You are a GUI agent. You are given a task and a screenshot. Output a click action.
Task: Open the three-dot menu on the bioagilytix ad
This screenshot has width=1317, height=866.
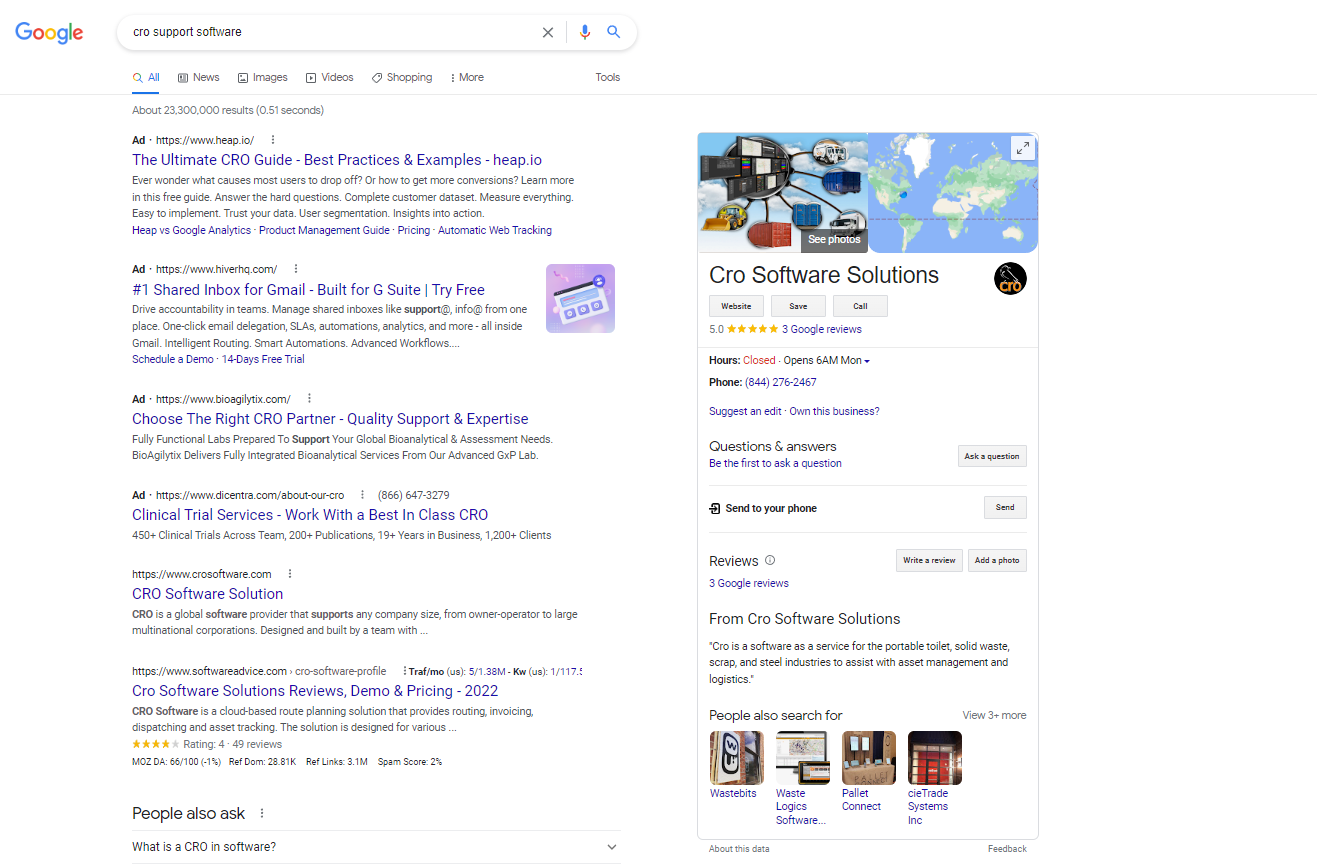[309, 398]
